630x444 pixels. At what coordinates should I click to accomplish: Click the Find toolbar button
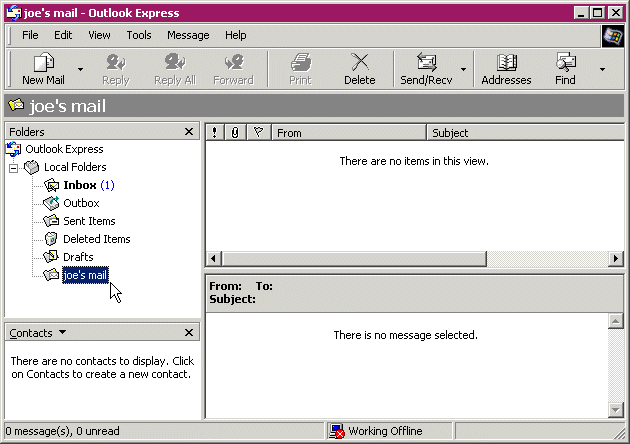[x=565, y=69]
